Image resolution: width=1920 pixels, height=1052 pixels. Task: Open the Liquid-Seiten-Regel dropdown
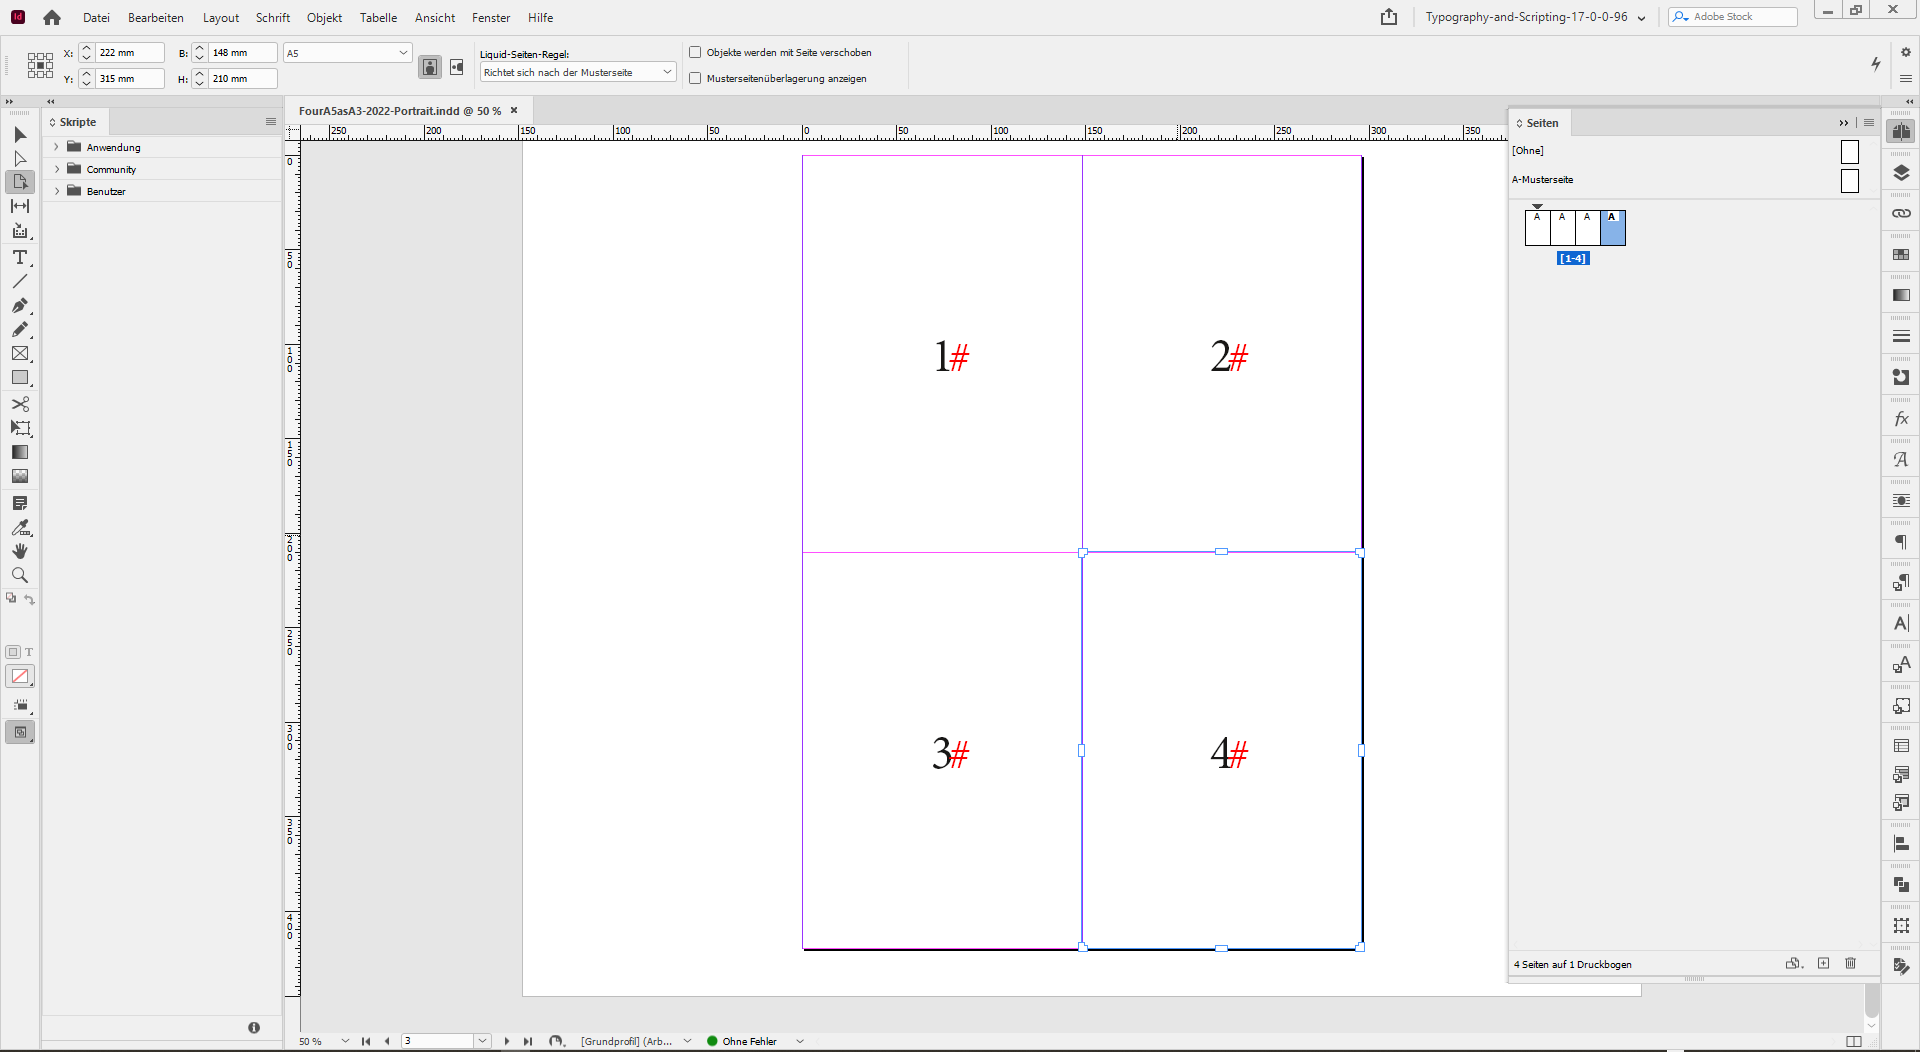[577, 71]
